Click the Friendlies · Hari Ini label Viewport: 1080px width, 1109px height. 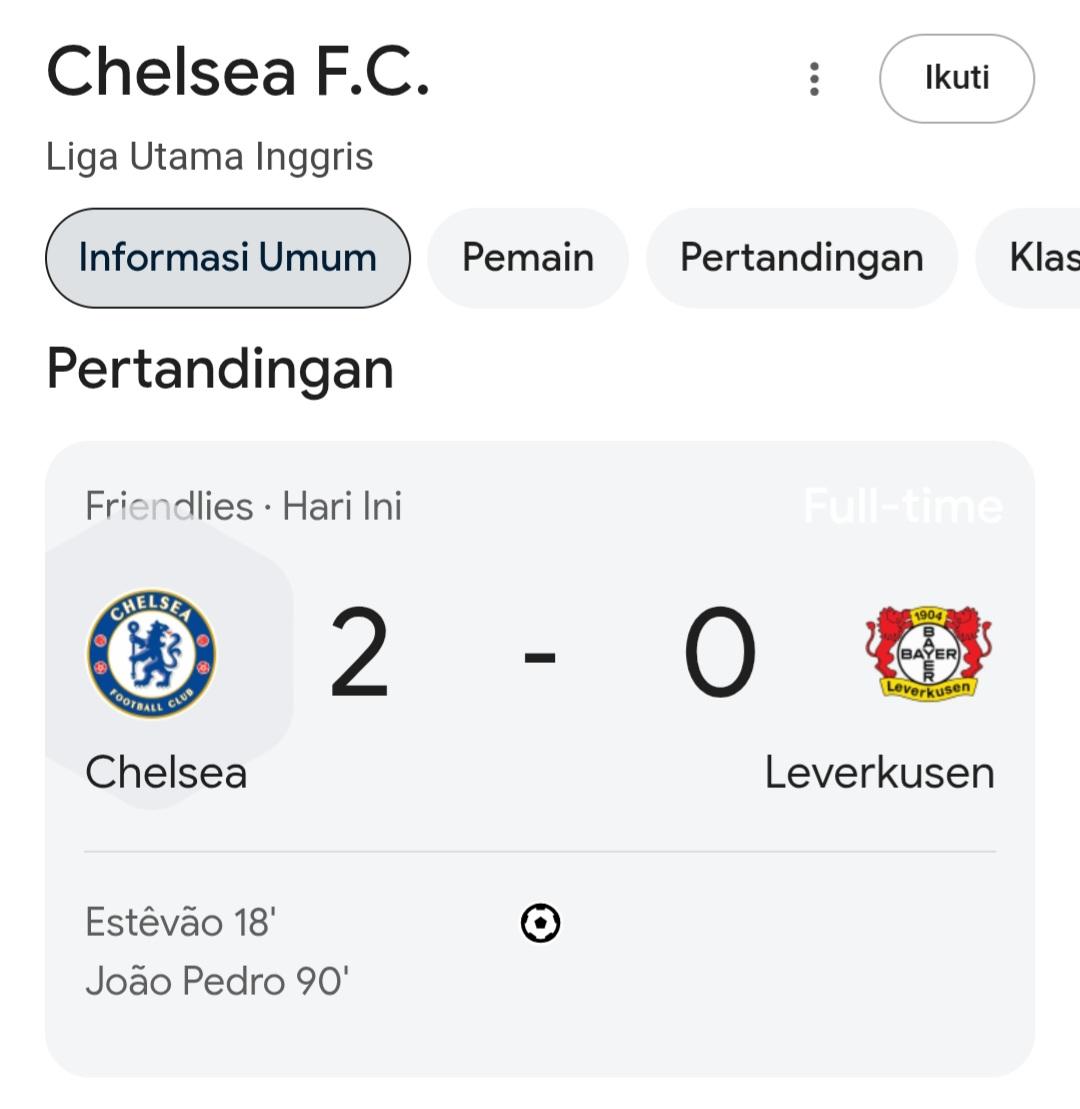(243, 506)
